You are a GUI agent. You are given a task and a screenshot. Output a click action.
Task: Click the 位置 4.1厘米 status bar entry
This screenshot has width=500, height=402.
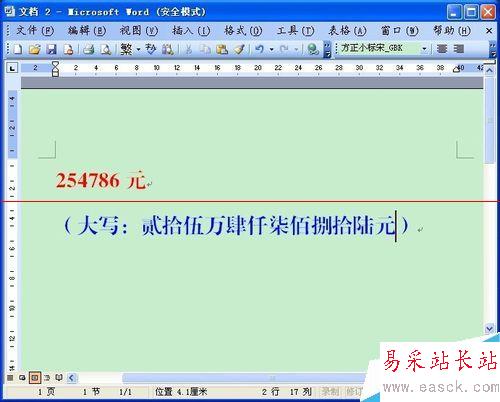pos(181,392)
